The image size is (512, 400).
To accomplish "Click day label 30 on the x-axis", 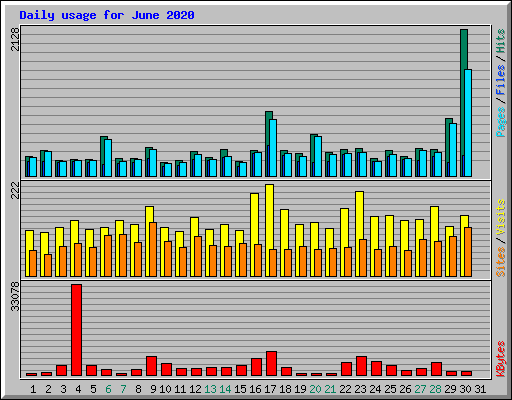I will [x=465, y=389].
